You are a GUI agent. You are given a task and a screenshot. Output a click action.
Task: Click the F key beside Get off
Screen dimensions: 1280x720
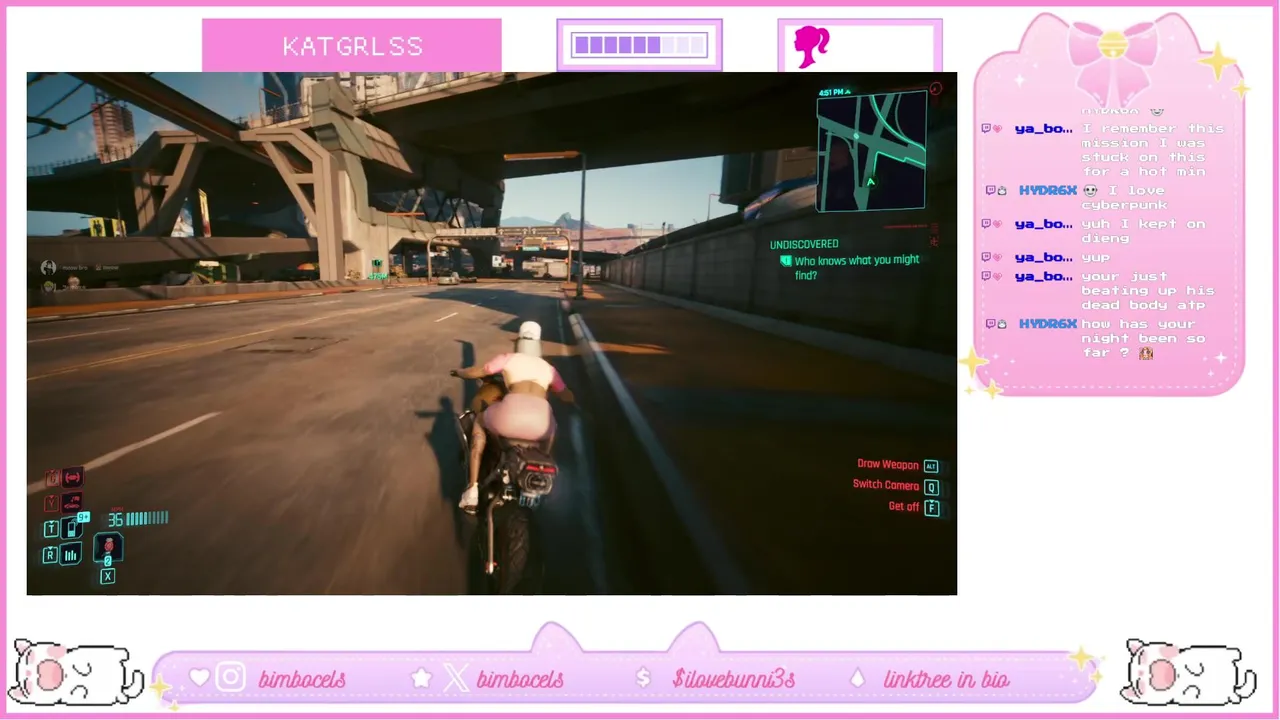(931, 508)
